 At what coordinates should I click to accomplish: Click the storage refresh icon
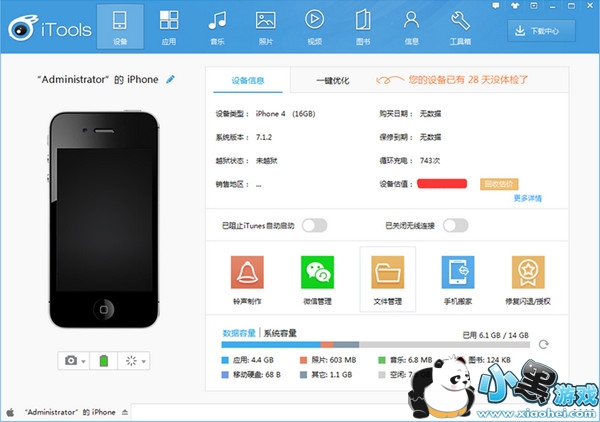[x=543, y=344]
